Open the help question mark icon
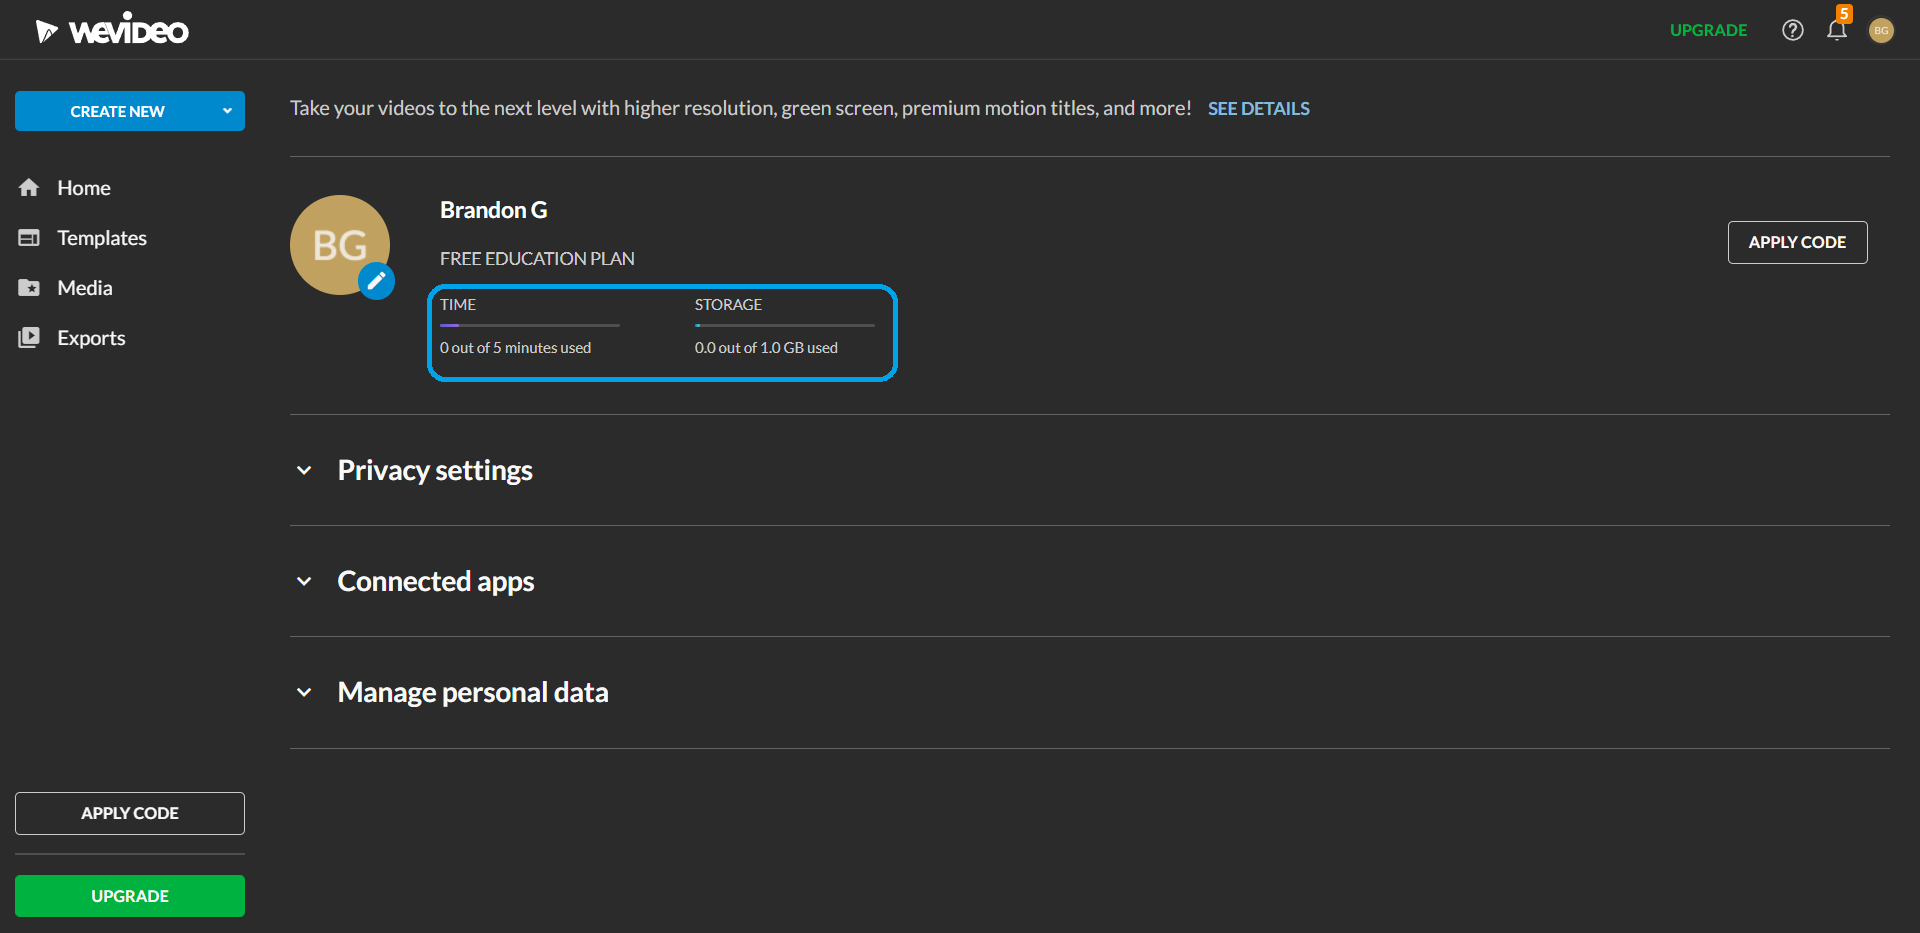Viewport: 1920px width, 933px height. click(x=1792, y=30)
